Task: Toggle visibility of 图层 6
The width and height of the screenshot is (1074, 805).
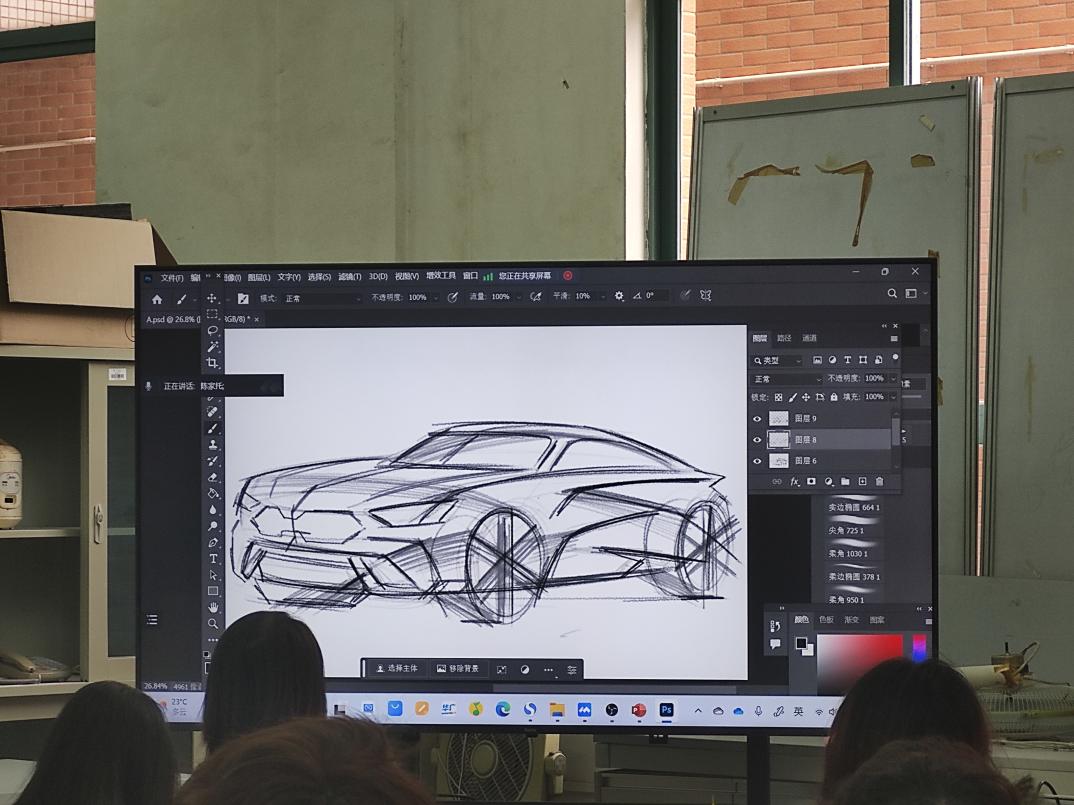Action: pyautogui.click(x=757, y=461)
